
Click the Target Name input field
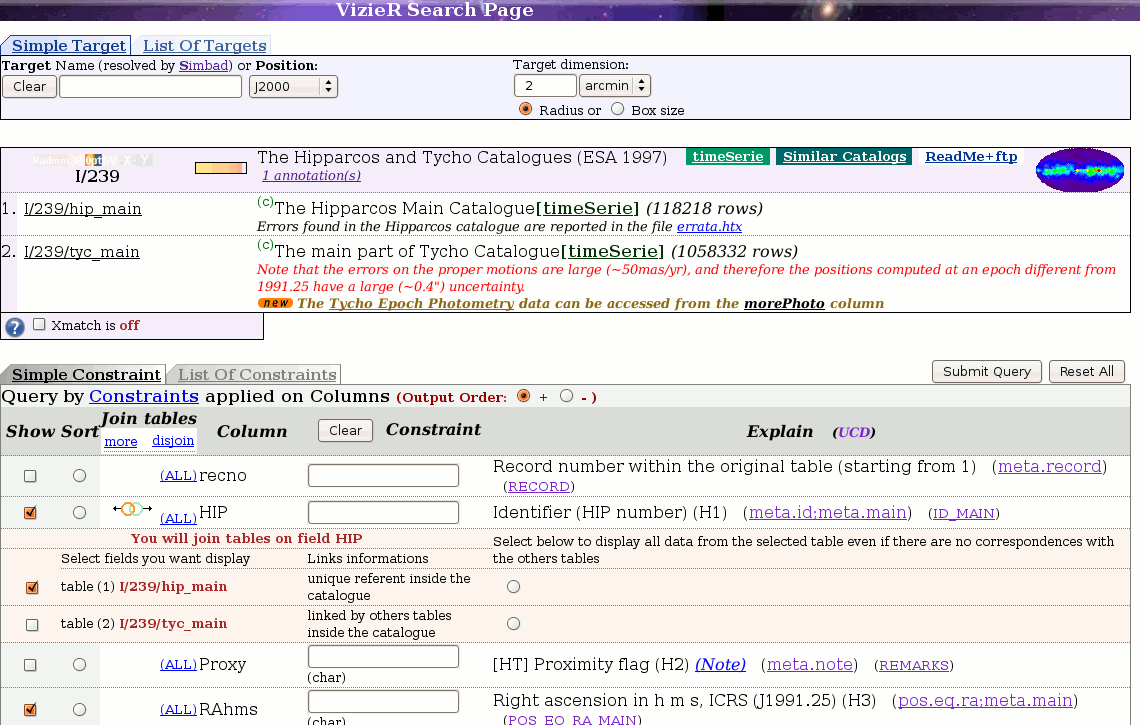coord(150,87)
